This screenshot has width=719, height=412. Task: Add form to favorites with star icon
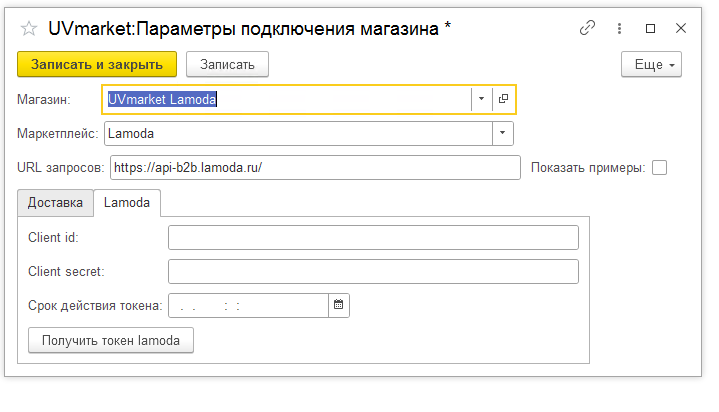pos(29,28)
